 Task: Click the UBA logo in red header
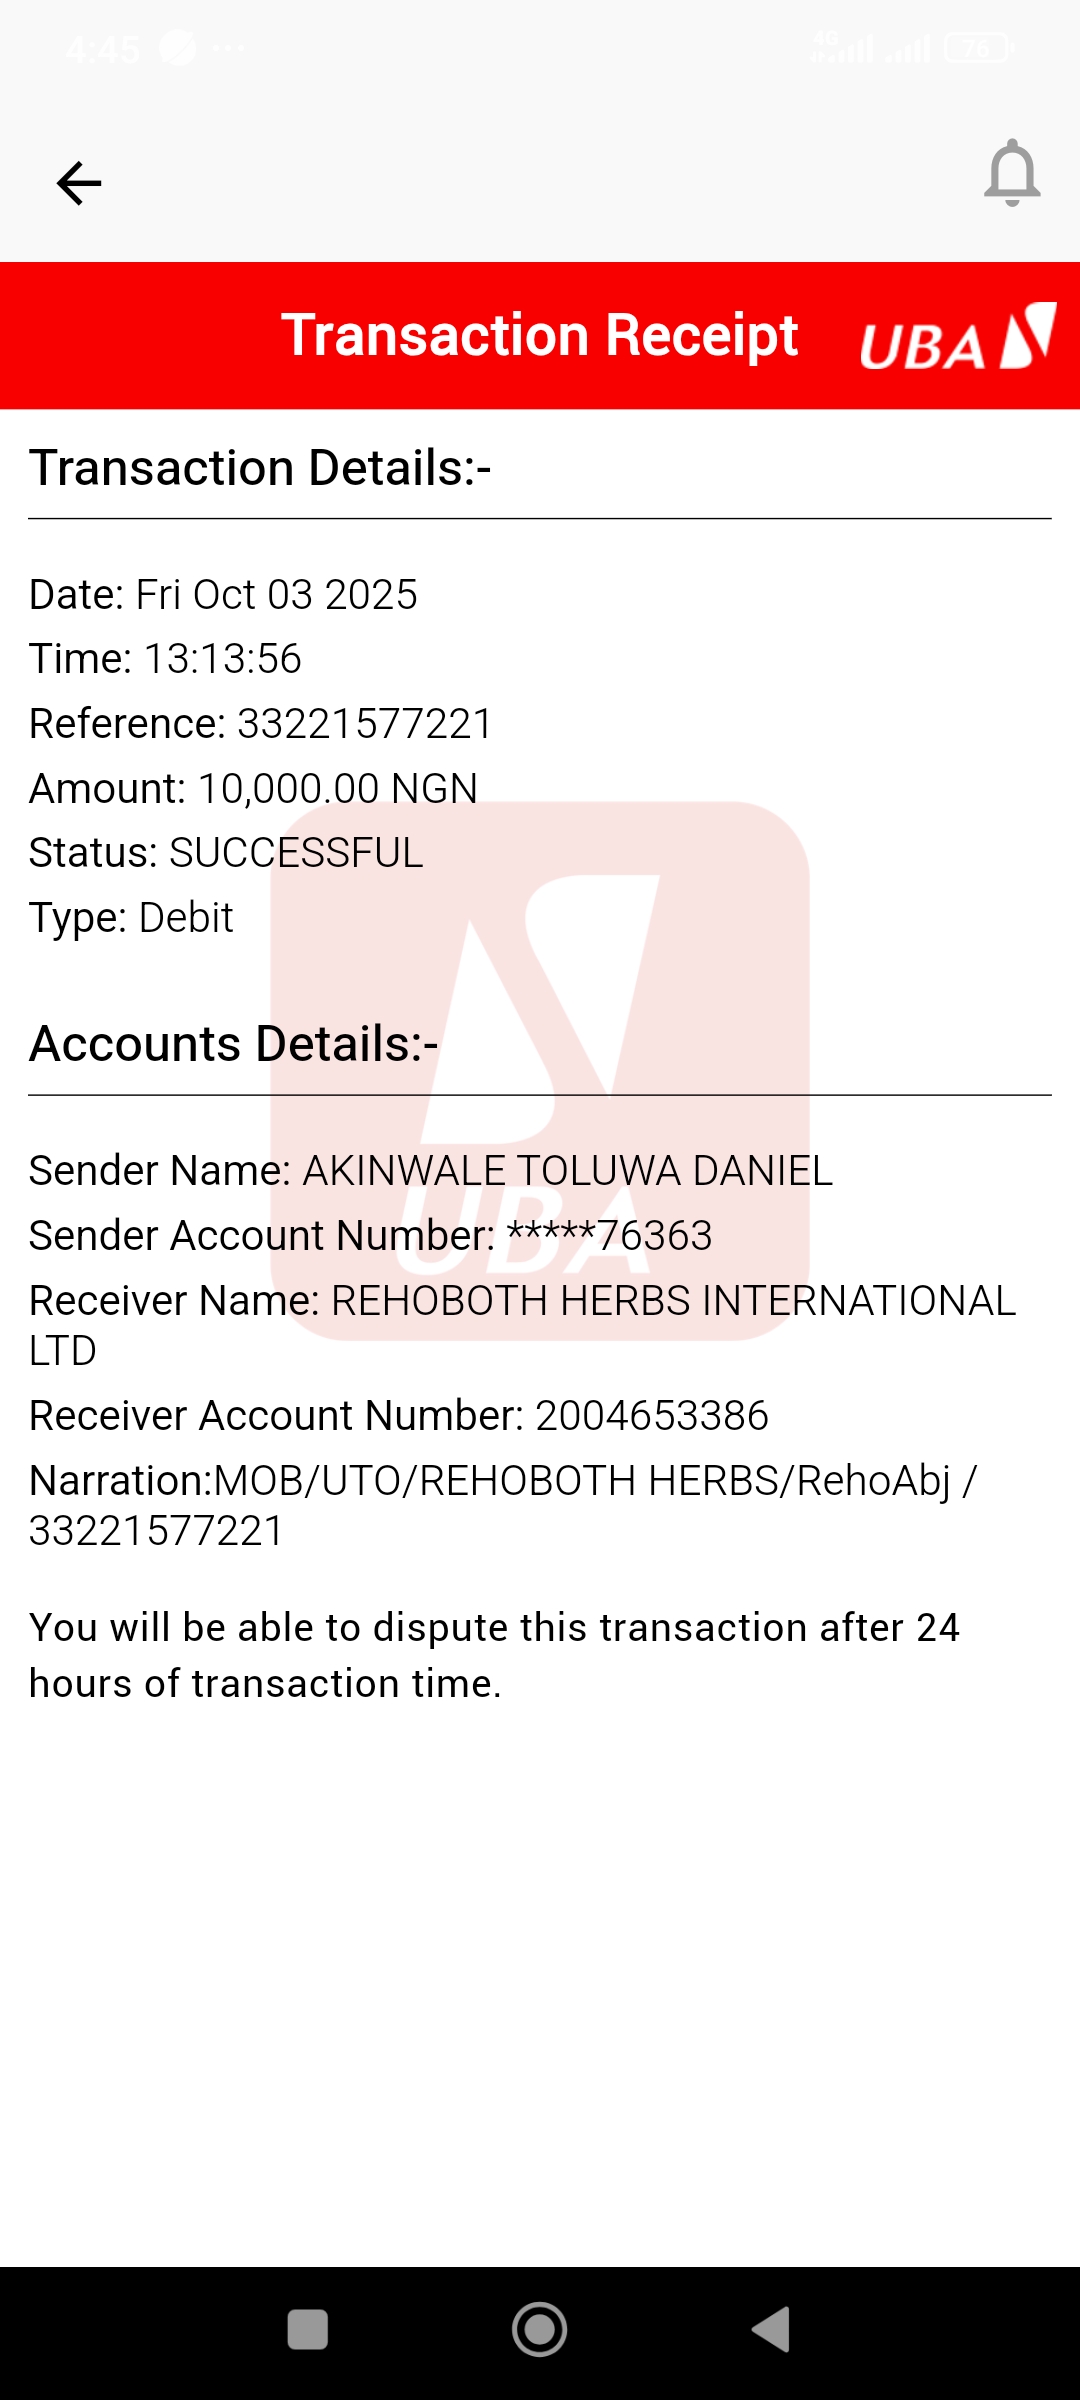[x=957, y=338]
